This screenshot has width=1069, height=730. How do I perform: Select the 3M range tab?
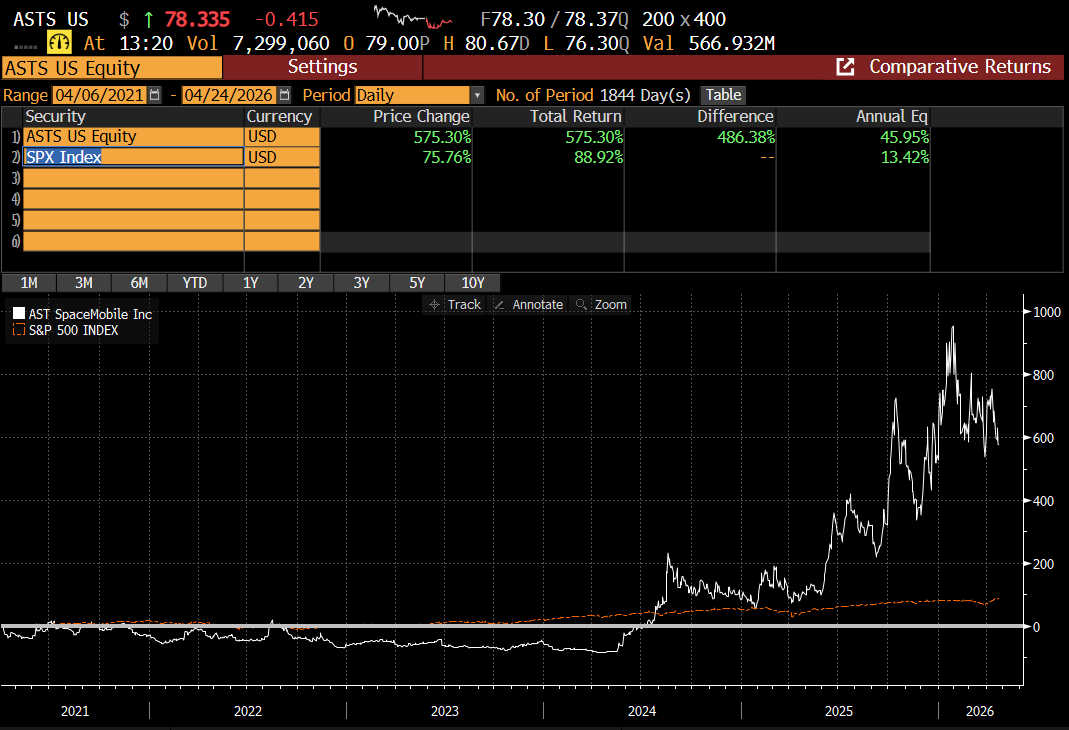click(x=84, y=283)
